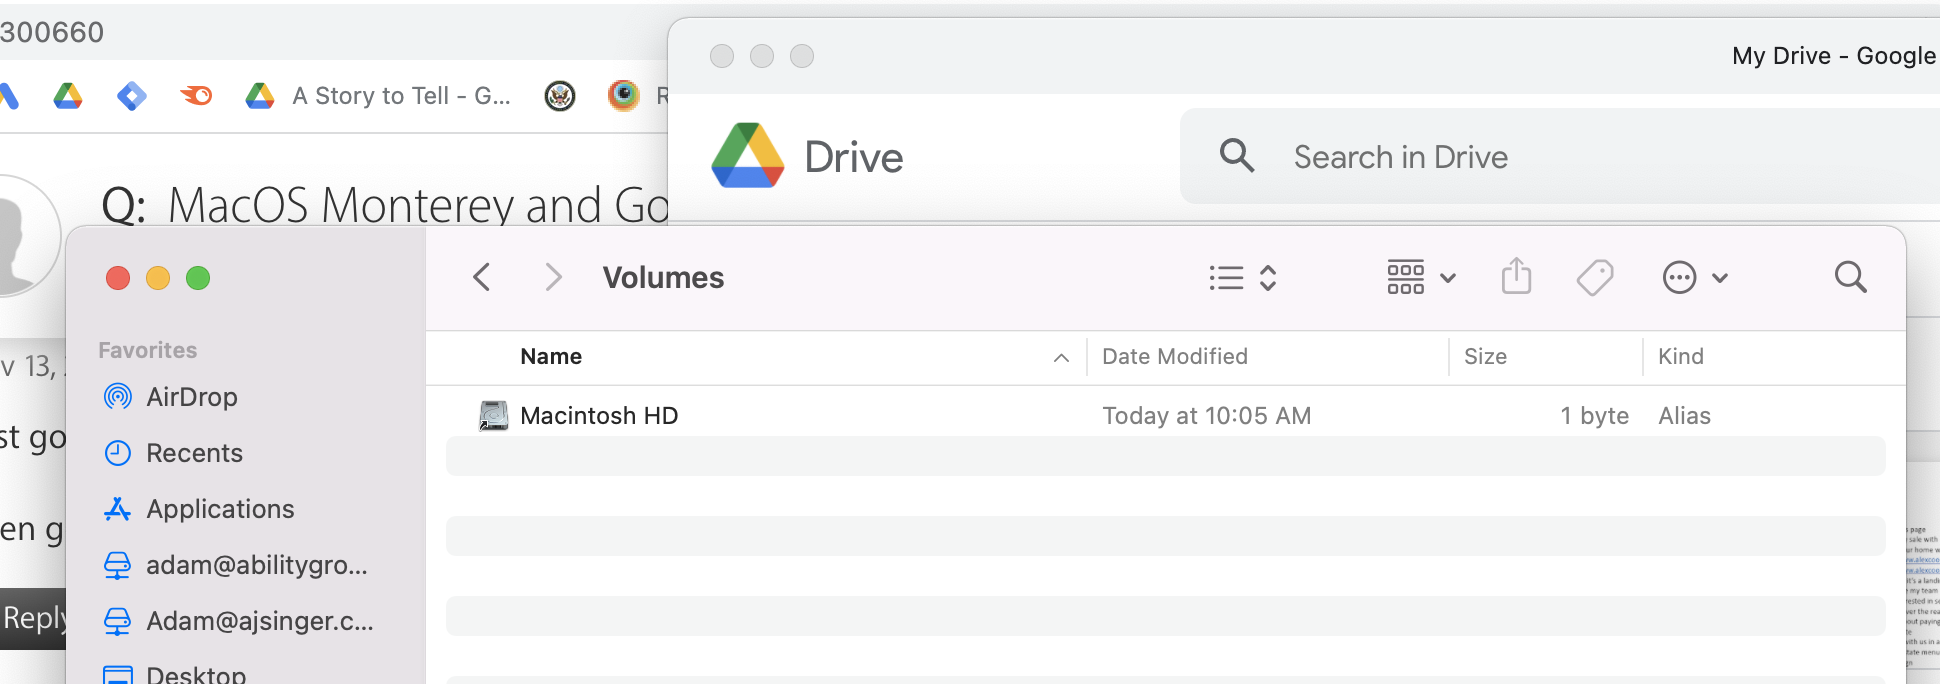Sort by Date Modified column
This screenshot has width=1940, height=684.
coord(1174,357)
